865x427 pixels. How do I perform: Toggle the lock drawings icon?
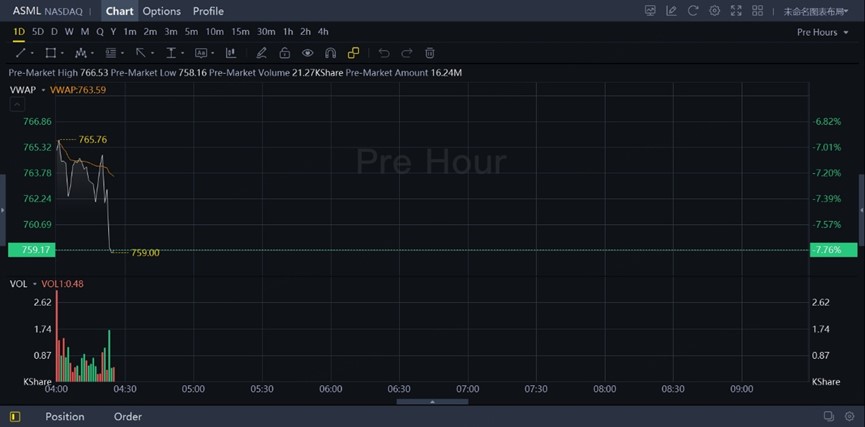click(285, 53)
